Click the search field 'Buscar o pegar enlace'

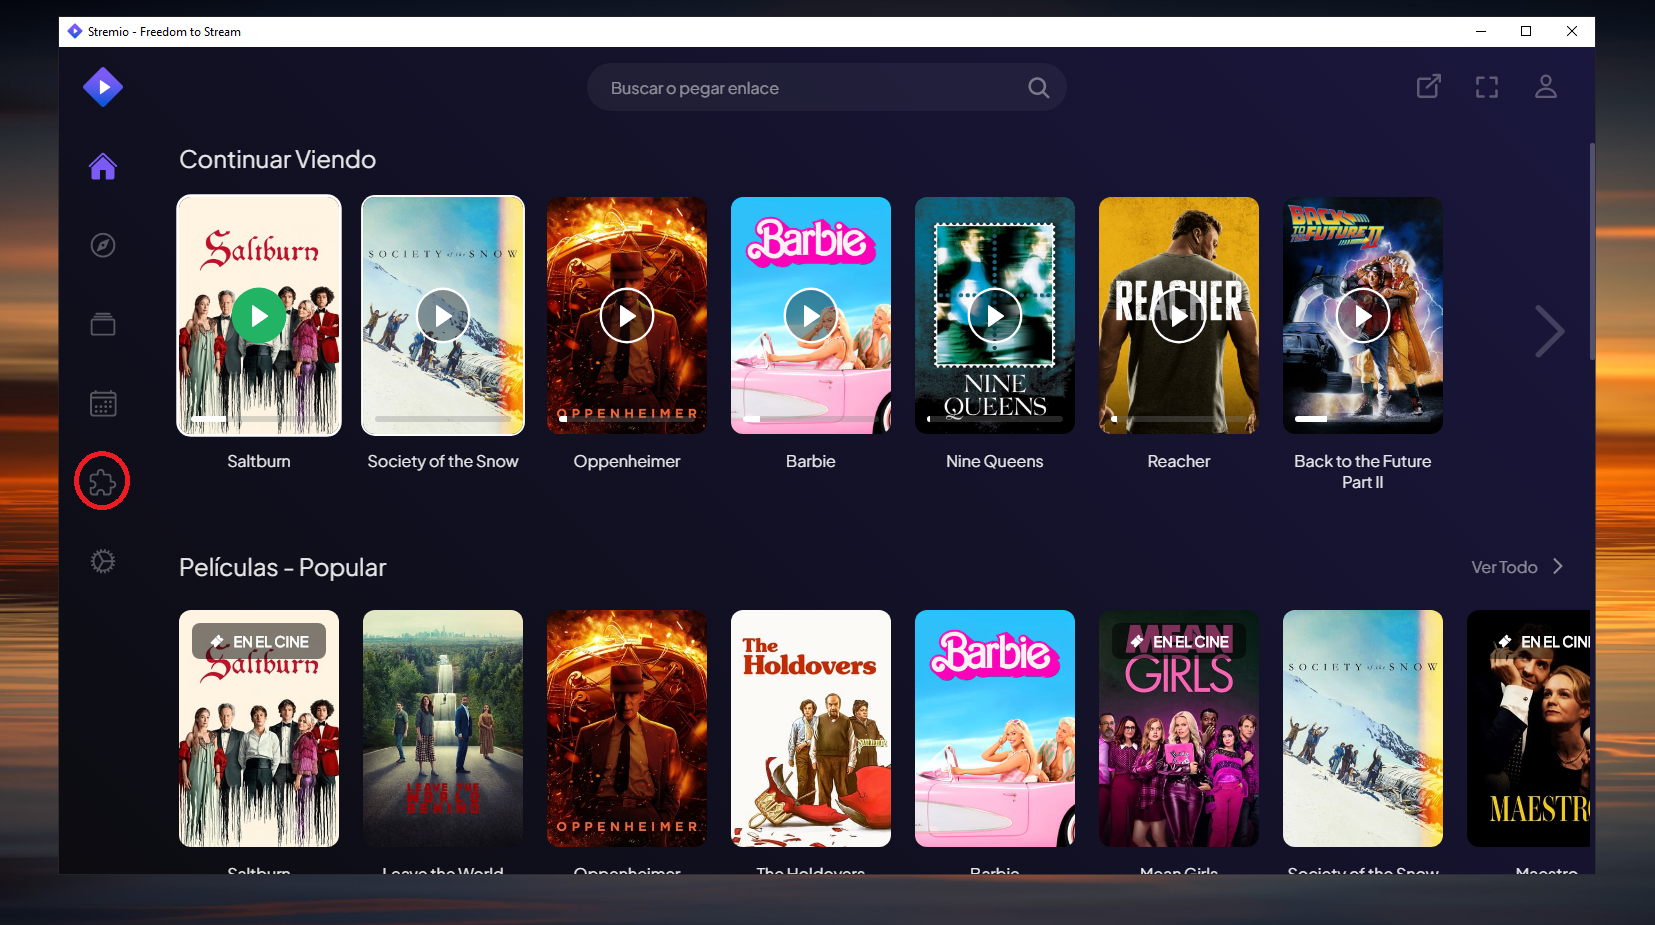tap(800, 88)
